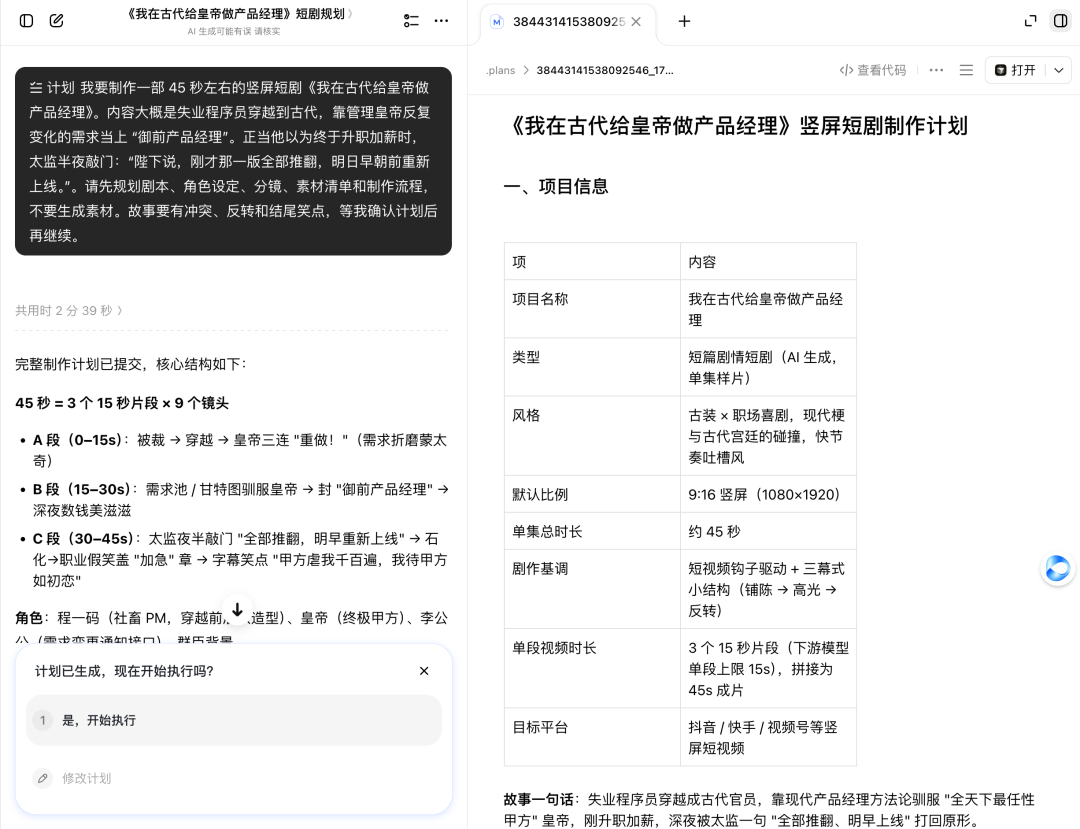
Task: Click breadcrumb file 38443141538092546_17...
Action: click(x=605, y=70)
